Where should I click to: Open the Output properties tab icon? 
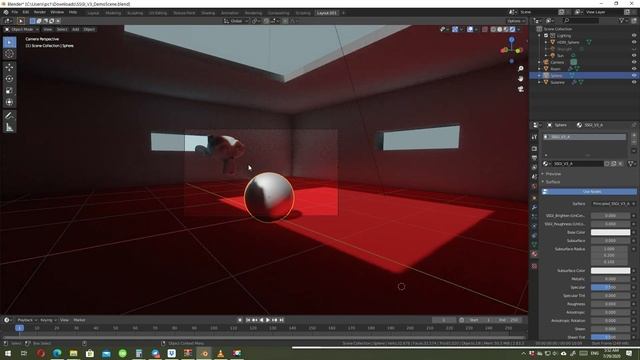pyautogui.click(x=534, y=158)
